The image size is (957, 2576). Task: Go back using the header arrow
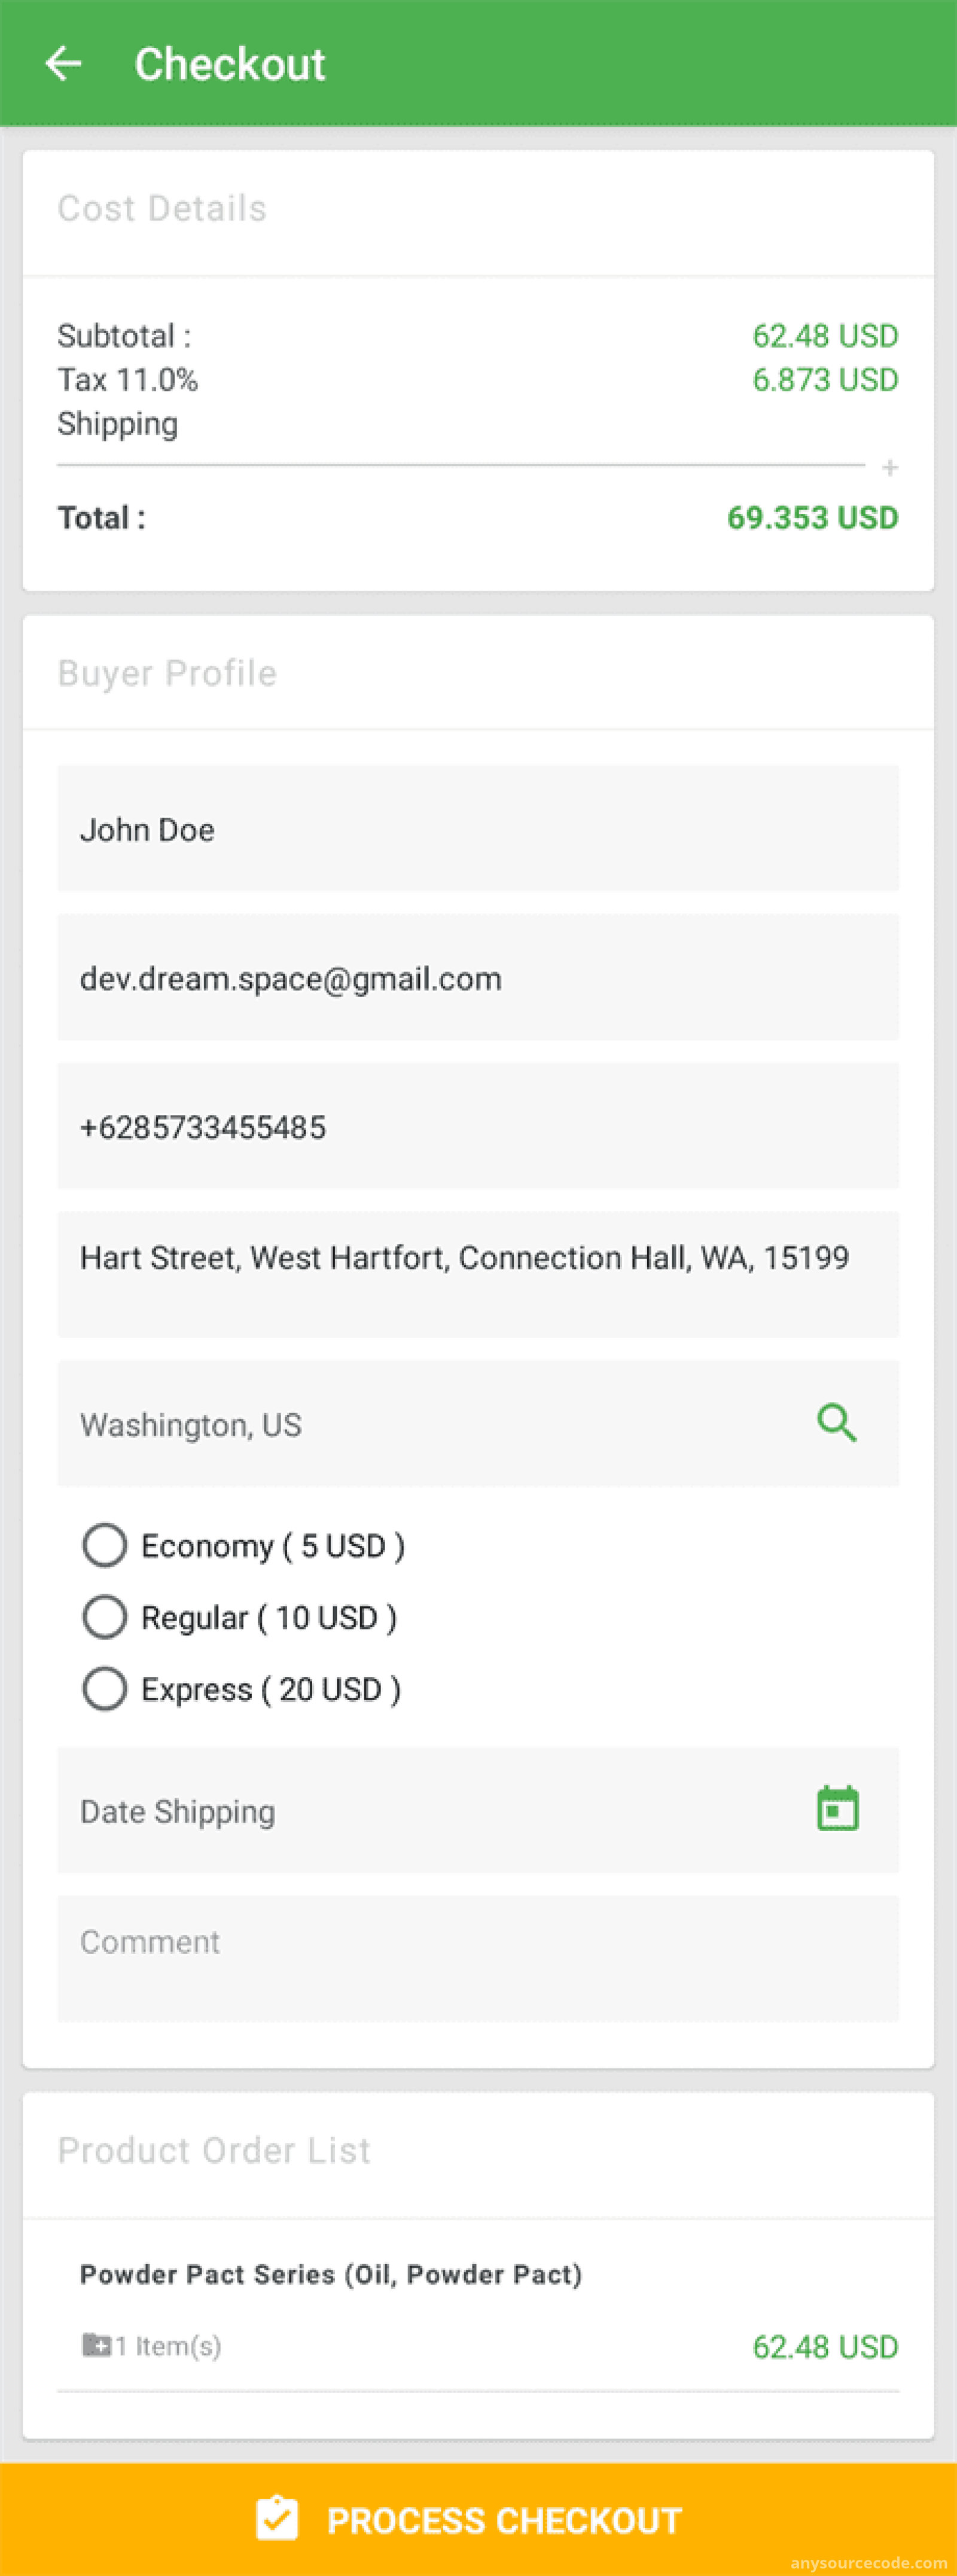(x=63, y=64)
